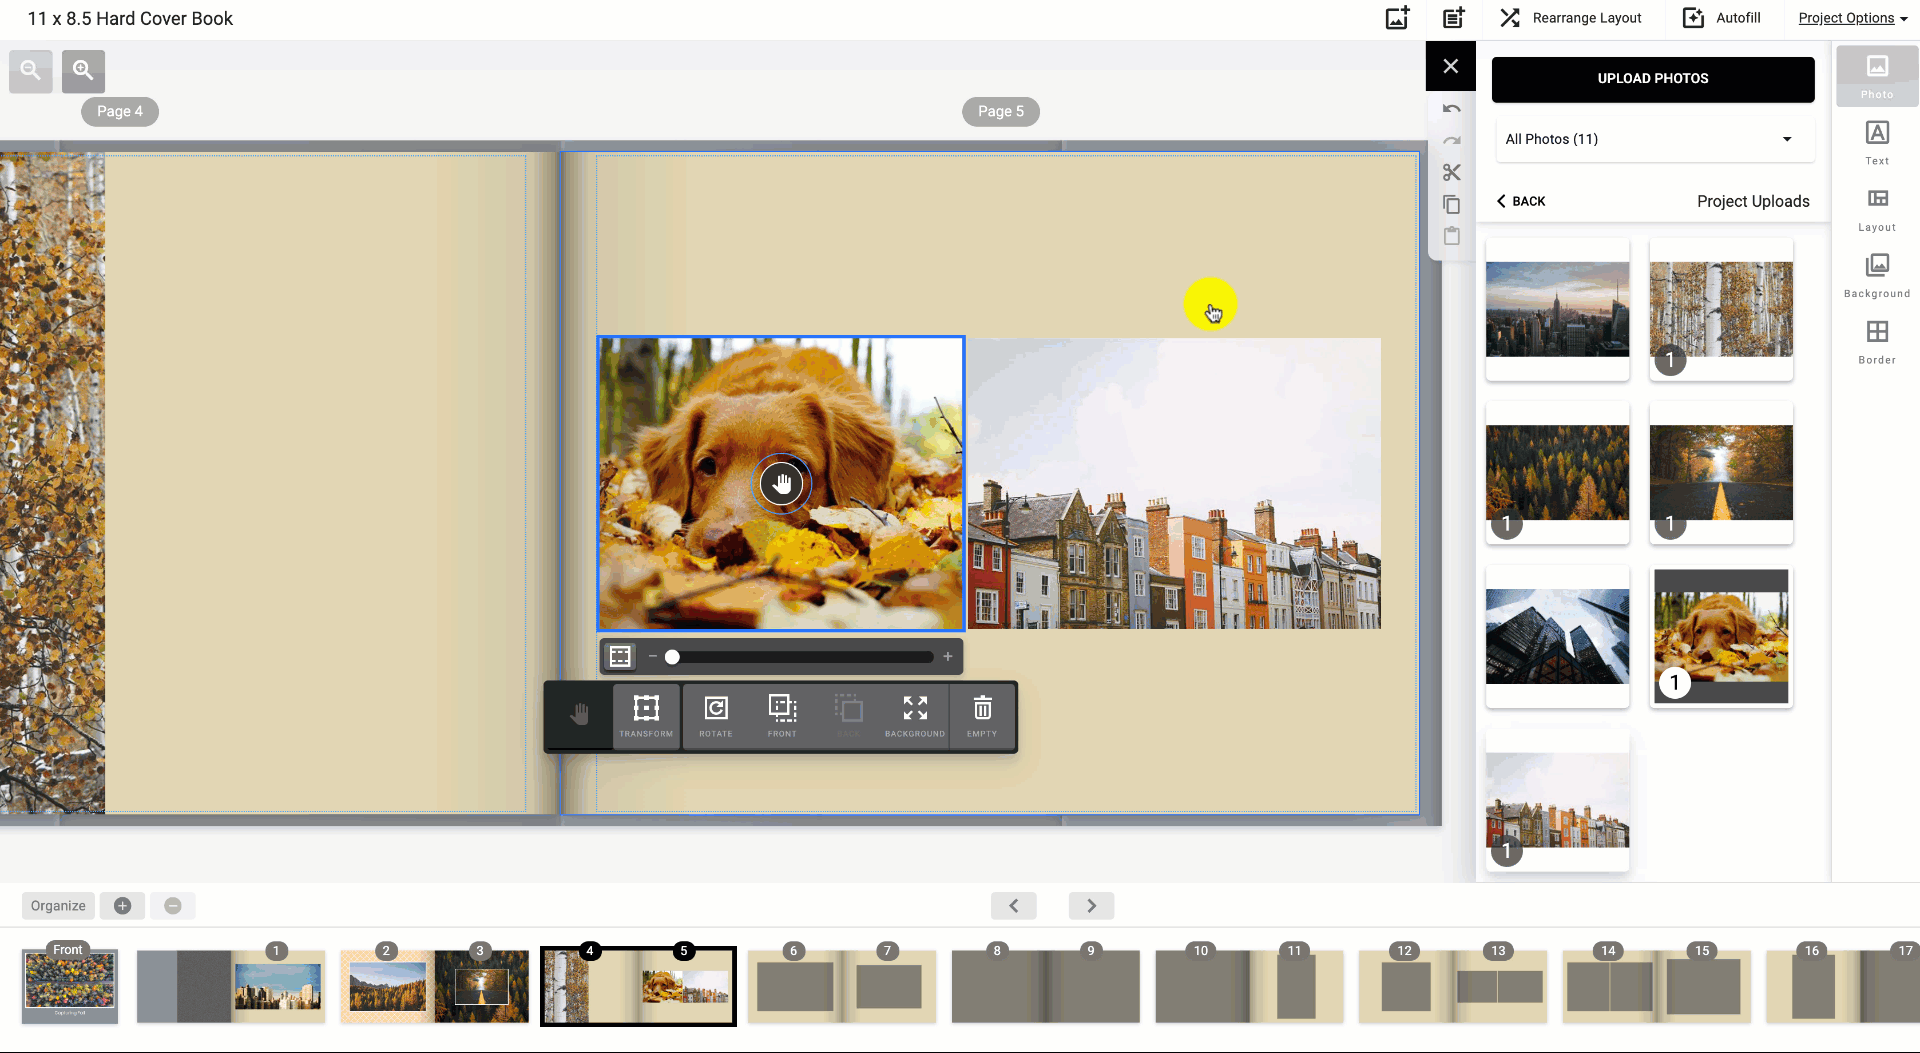Select the skyscrapers upward view thumbnail

(x=1557, y=637)
